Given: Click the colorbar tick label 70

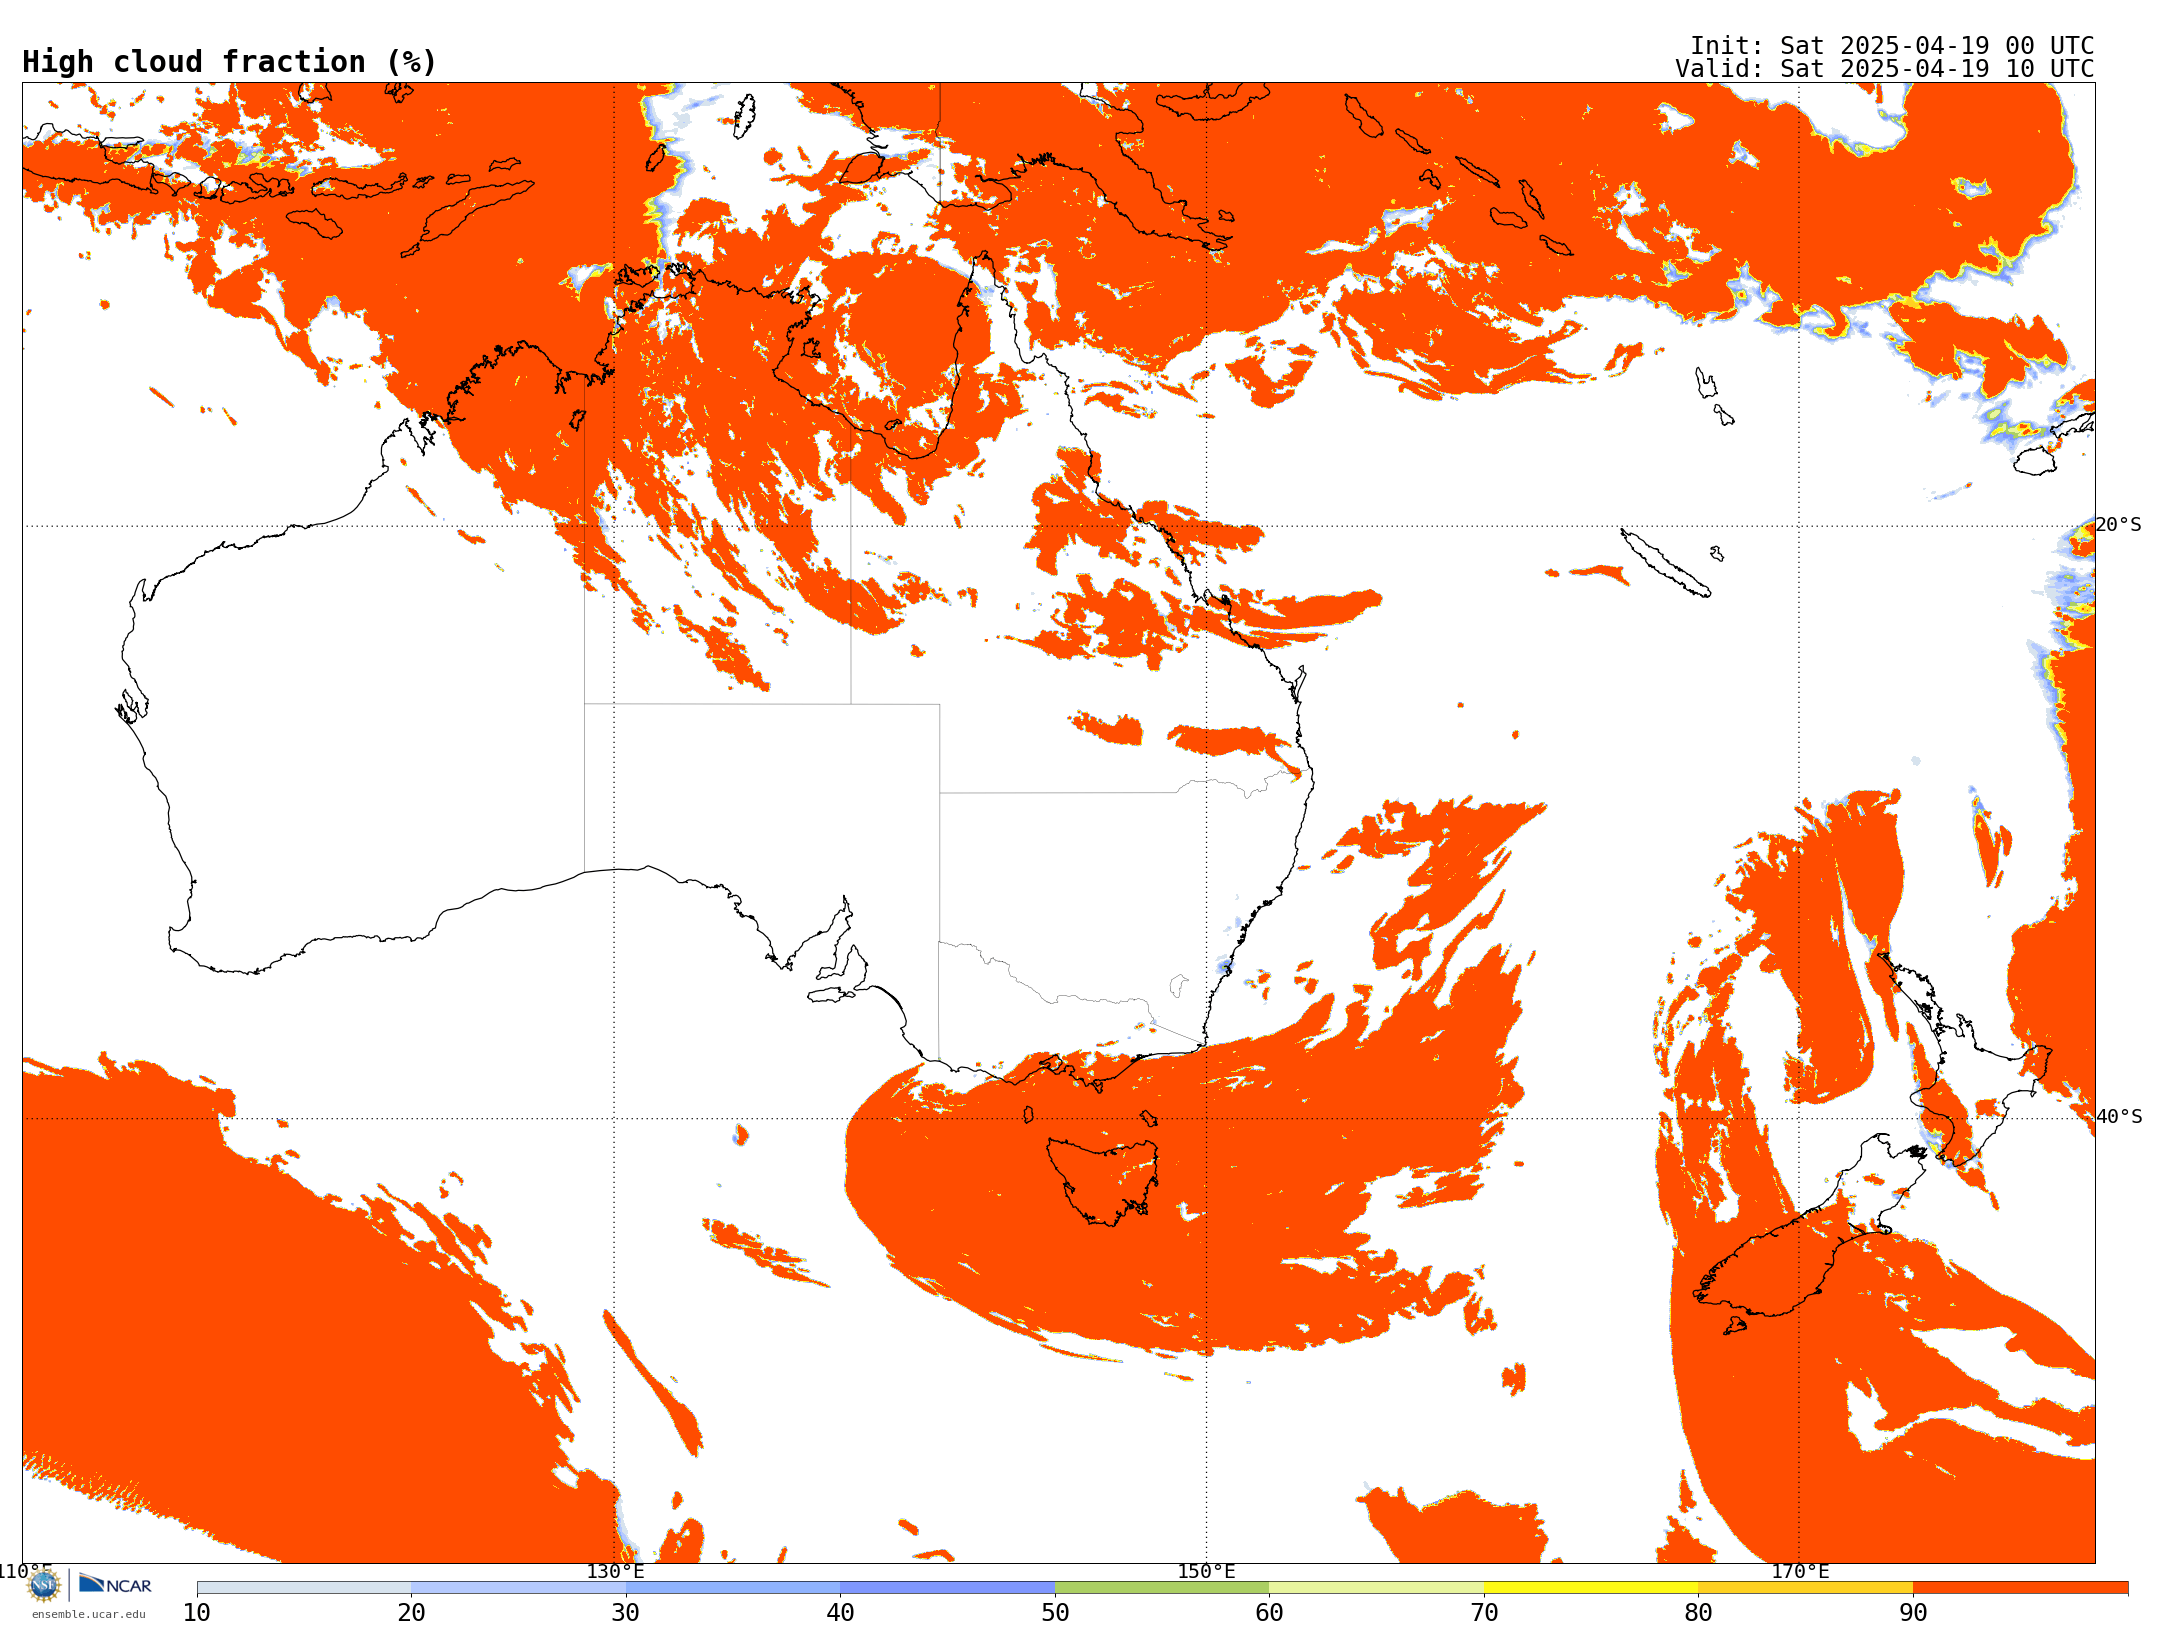Looking at the screenshot, I should (1484, 1613).
